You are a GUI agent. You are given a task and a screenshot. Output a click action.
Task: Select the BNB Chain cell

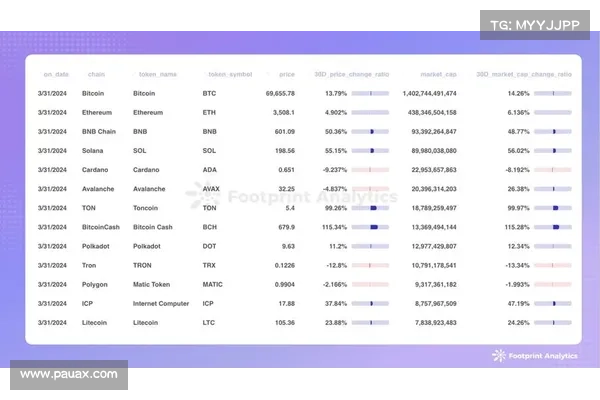tap(99, 132)
